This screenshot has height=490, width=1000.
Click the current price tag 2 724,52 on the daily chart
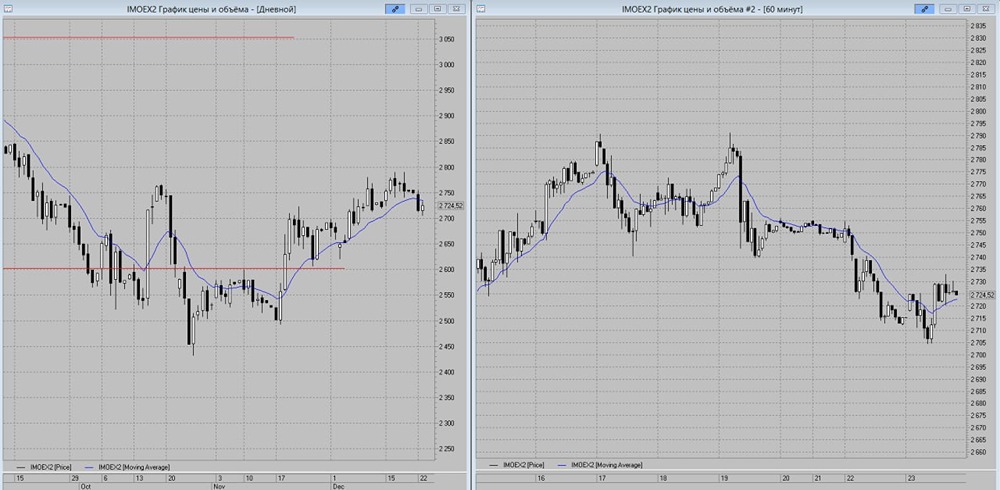pos(451,205)
